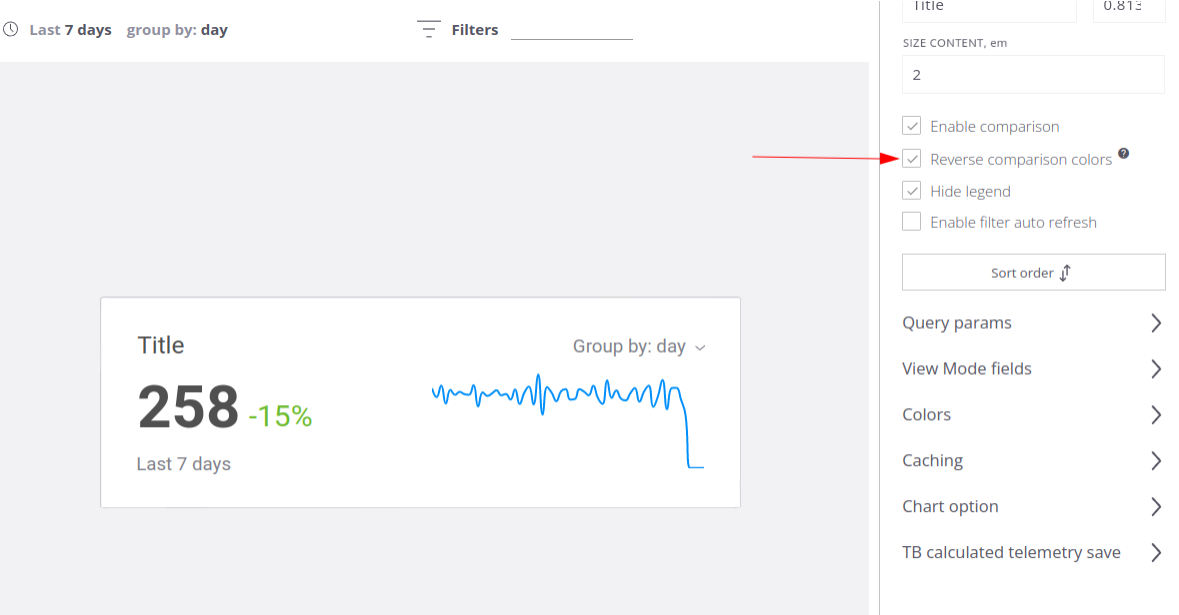Toggle the Hide legend checkbox
Screen dimensions: 1179x615
[911, 190]
